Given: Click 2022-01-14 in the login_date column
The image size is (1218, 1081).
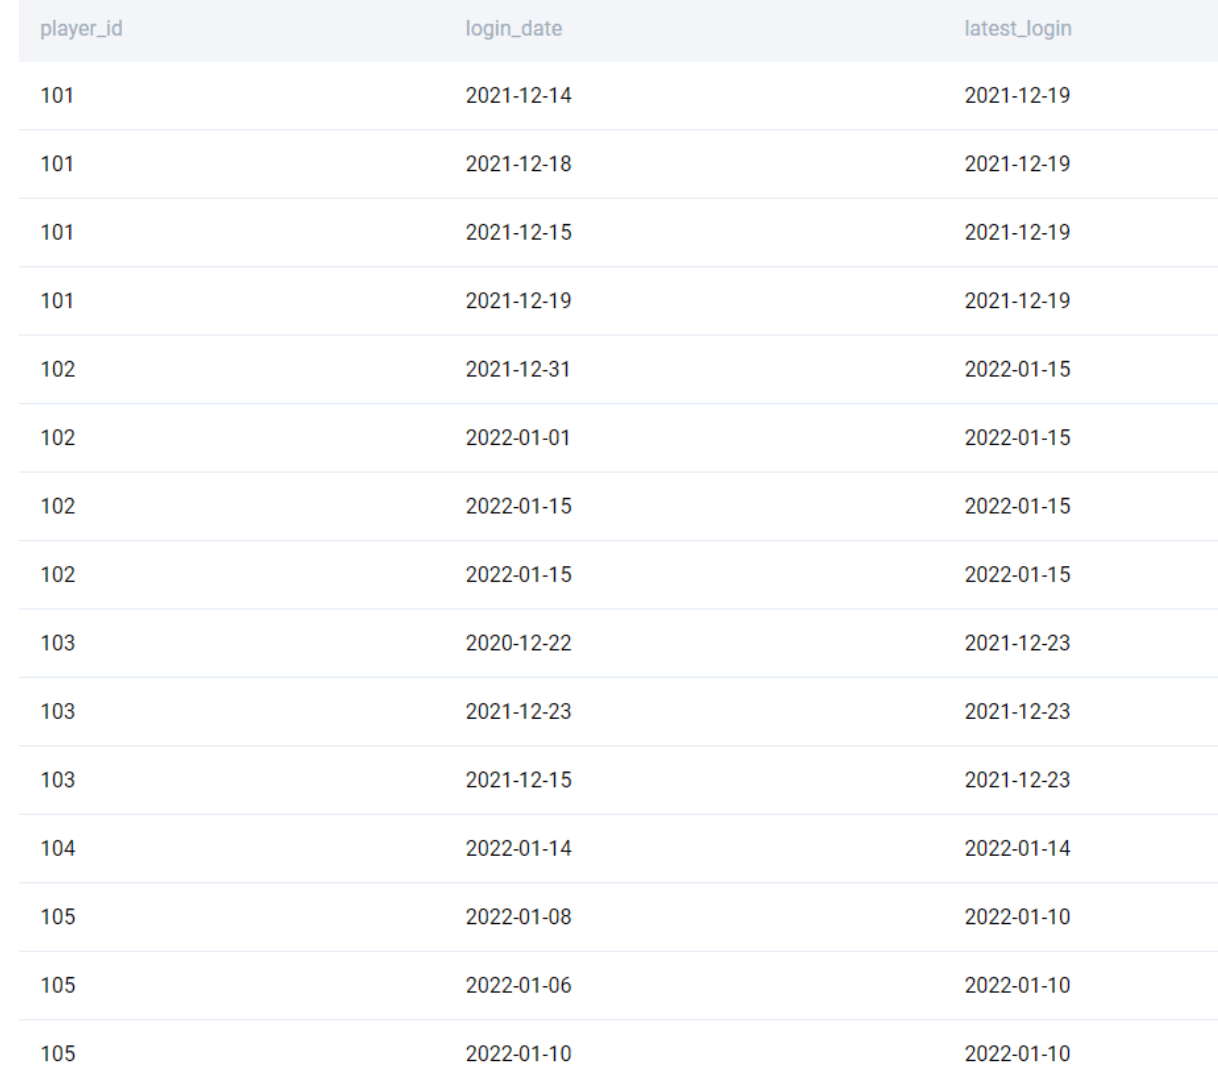Looking at the screenshot, I should click(x=519, y=848).
